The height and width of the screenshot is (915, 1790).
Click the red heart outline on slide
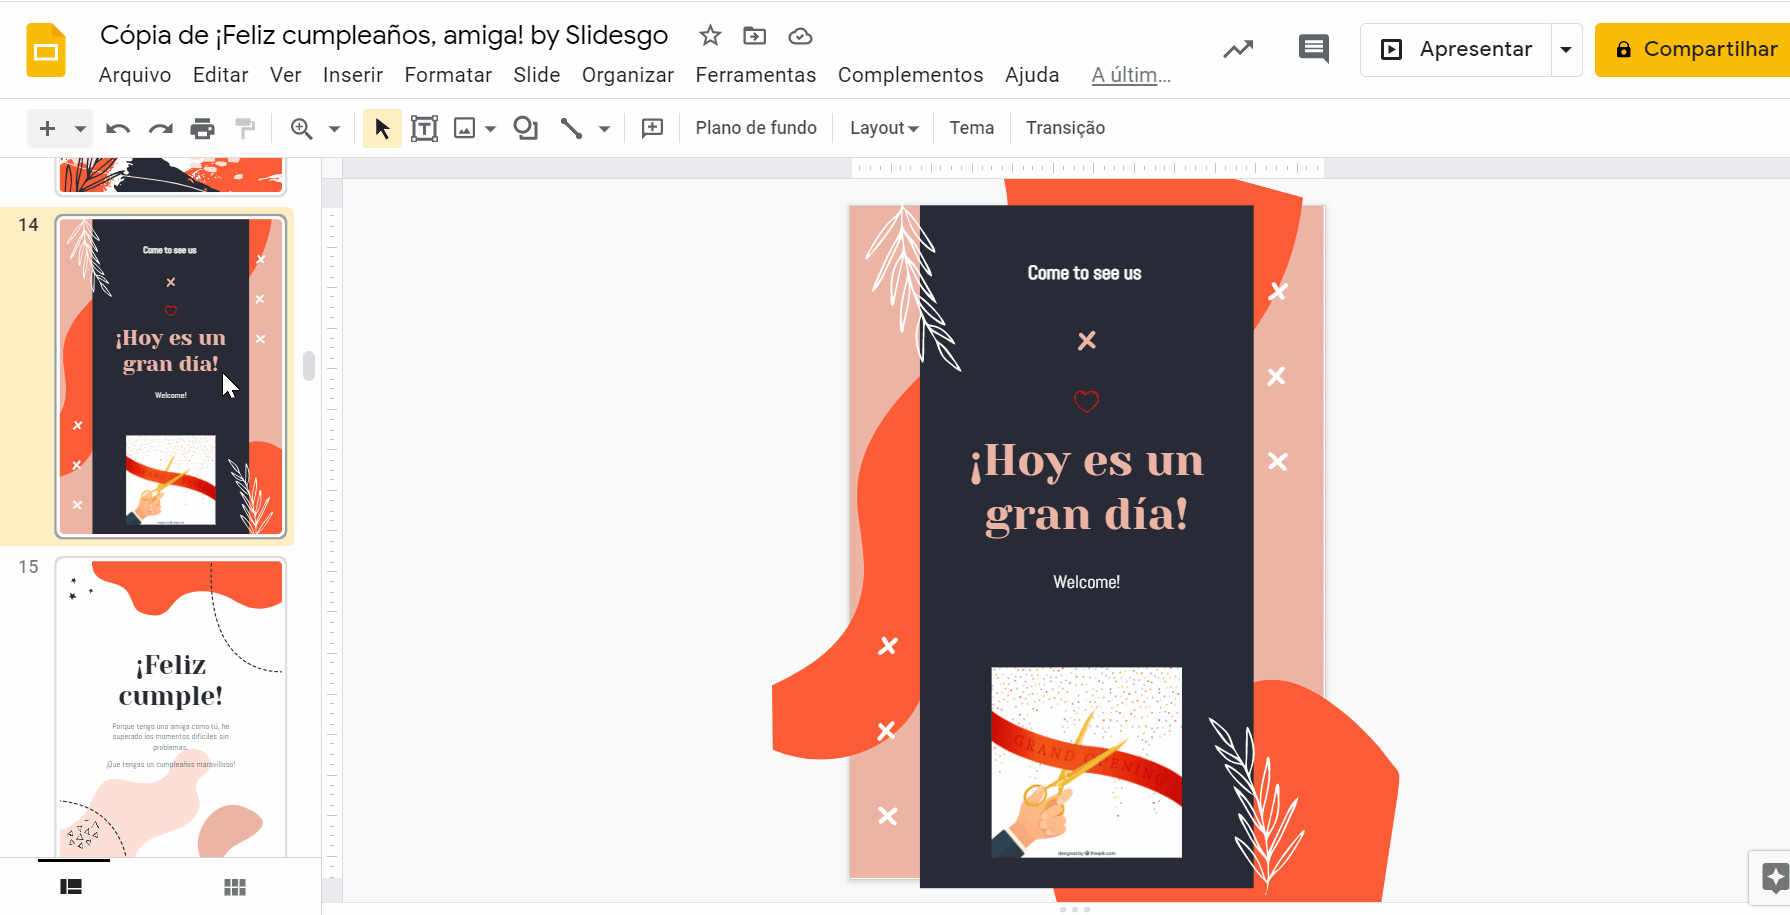[1087, 401]
